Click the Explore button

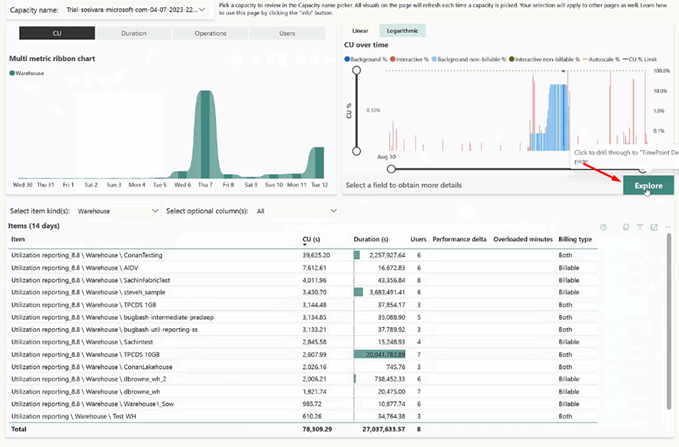(648, 185)
